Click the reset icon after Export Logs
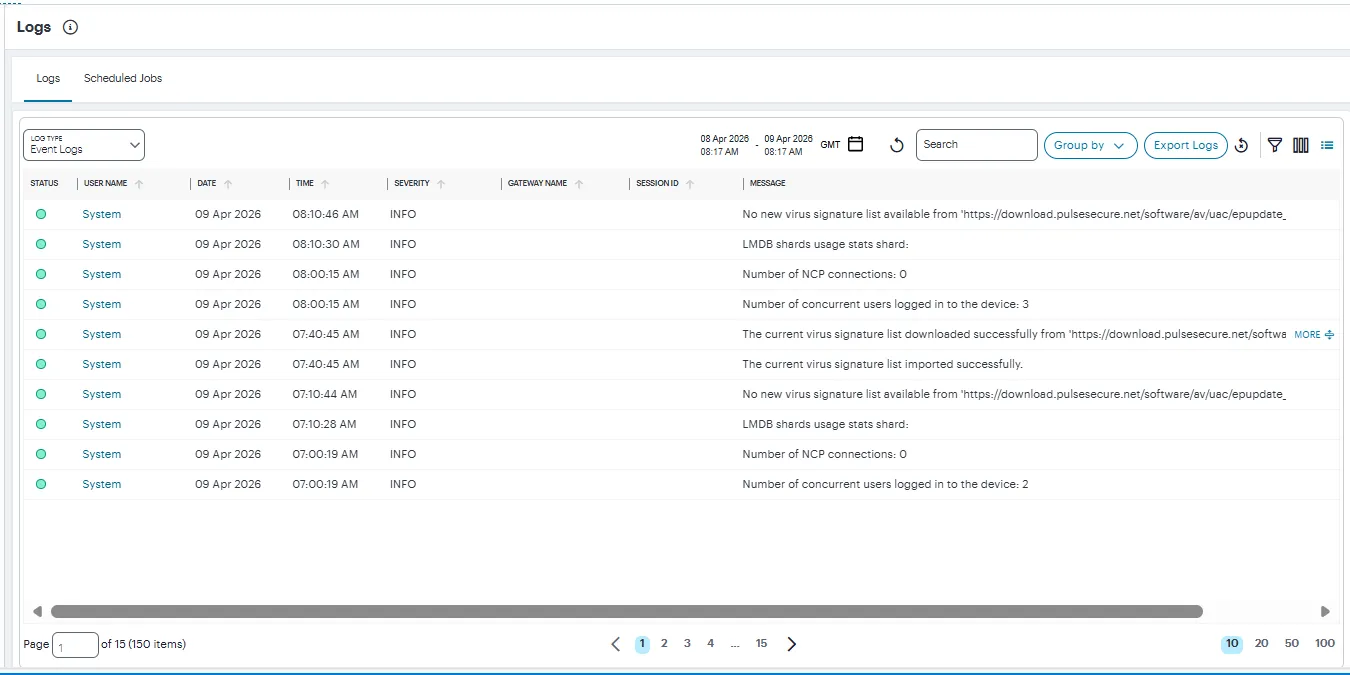Viewport: 1350px width, 675px height. pyautogui.click(x=1241, y=146)
